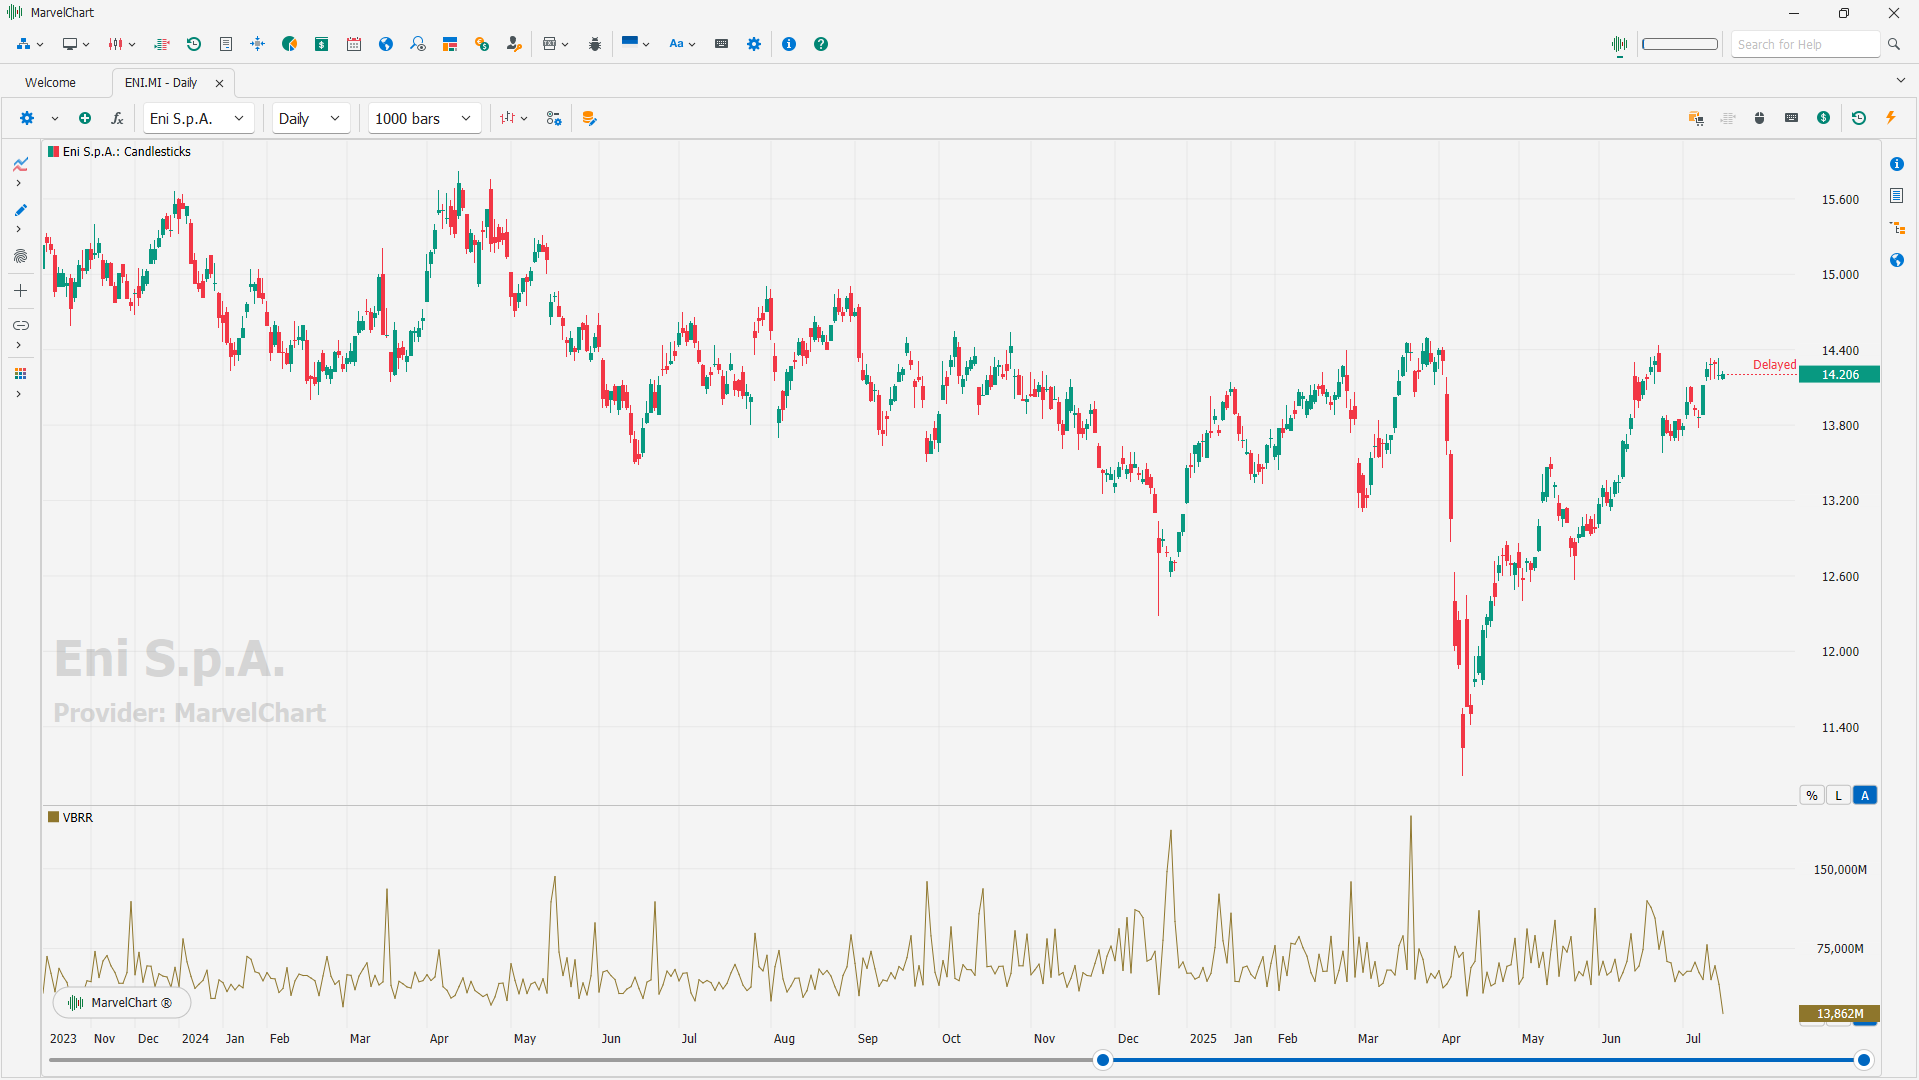Click the blue globe icon in main toolbar

(x=386, y=44)
